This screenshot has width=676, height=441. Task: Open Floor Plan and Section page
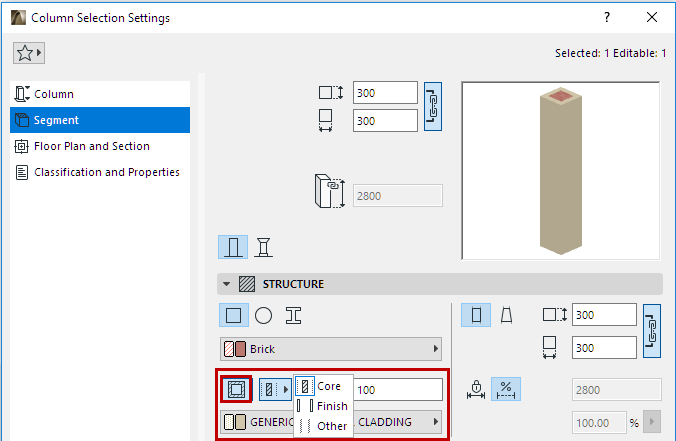click(x=100, y=146)
